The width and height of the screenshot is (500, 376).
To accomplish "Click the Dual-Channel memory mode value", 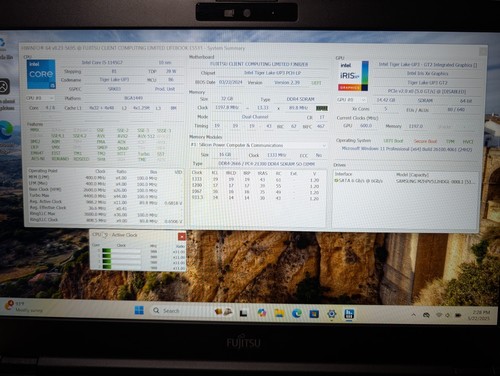I will click(x=255, y=117).
